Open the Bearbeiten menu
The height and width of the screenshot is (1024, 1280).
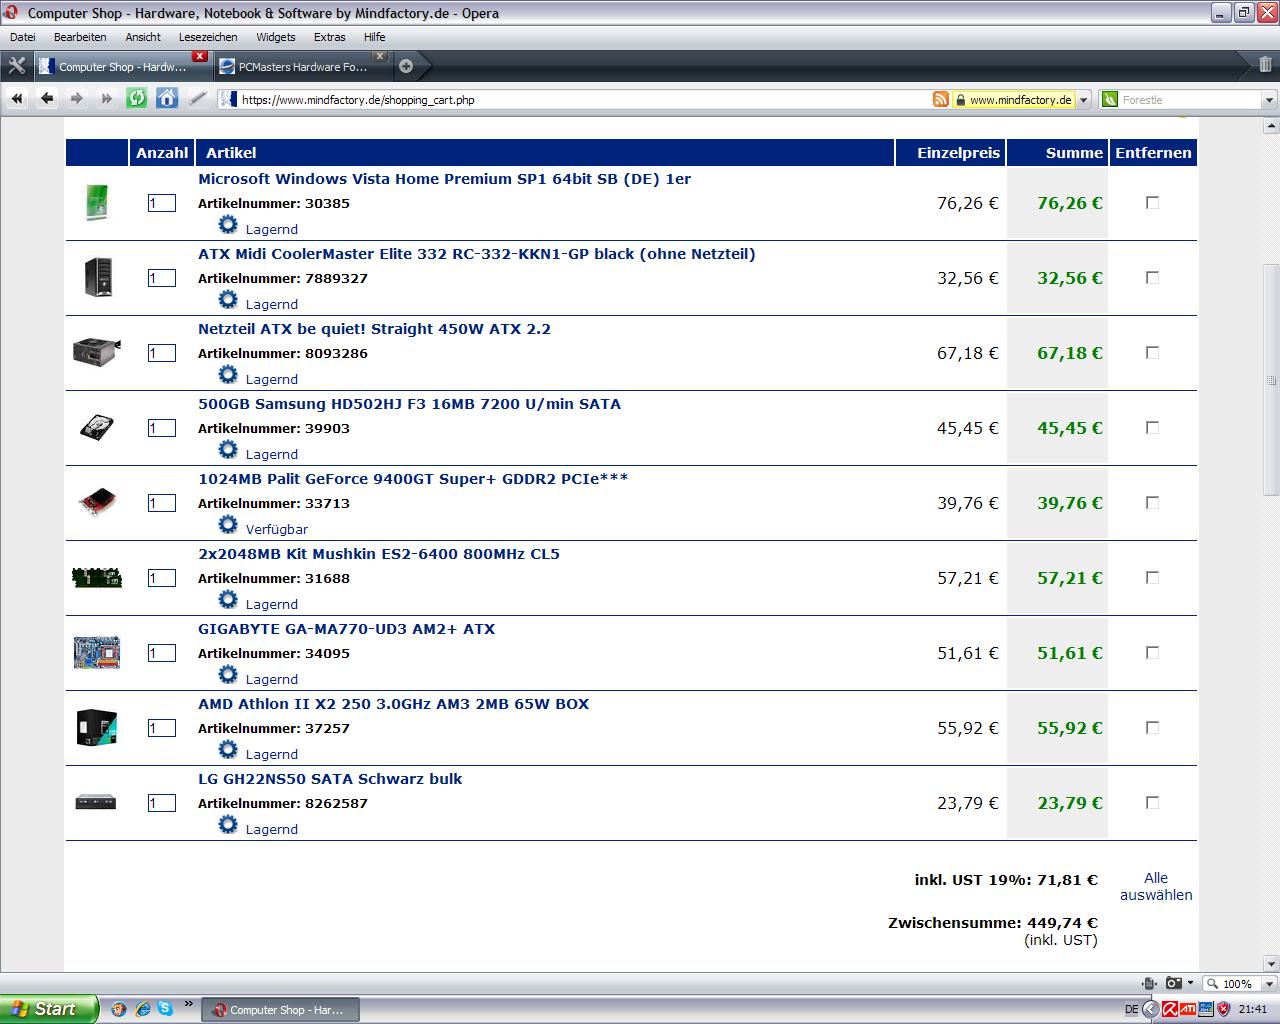point(80,37)
